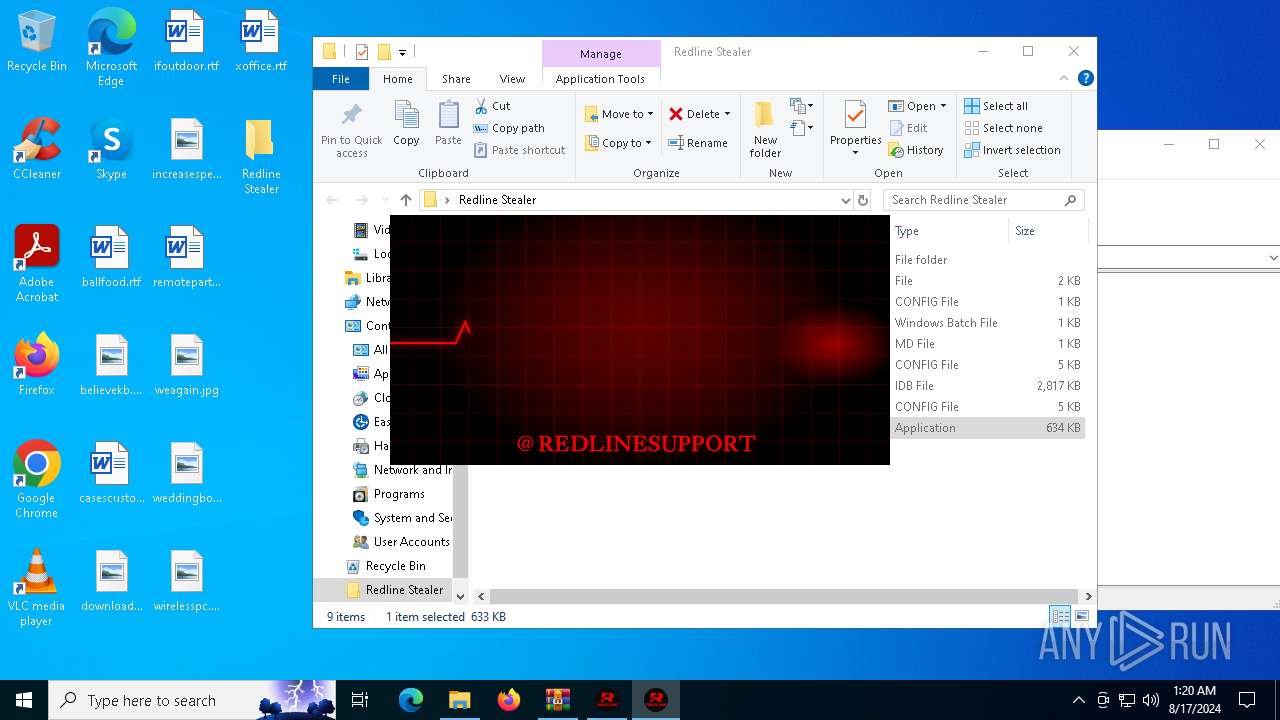Image resolution: width=1280 pixels, height=720 pixels.
Task: Open the Copy to dropdown
Action: coord(619,143)
